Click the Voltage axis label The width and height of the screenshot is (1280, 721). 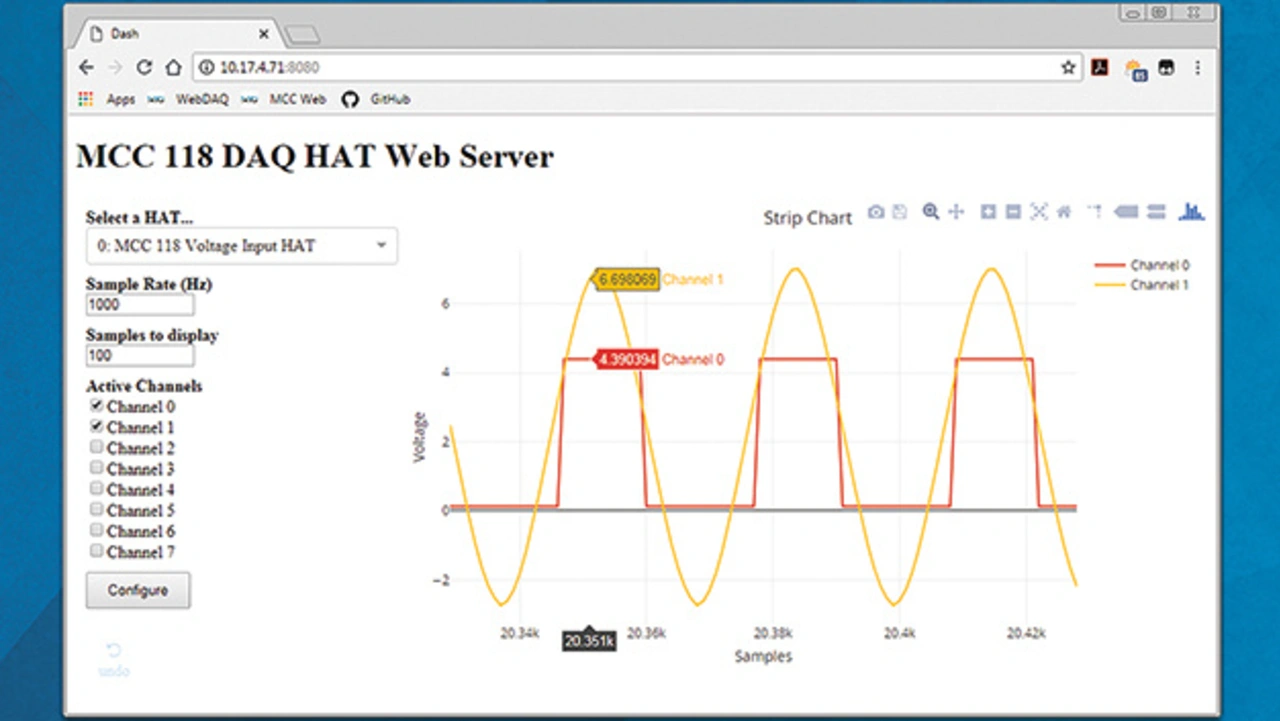[x=420, y=437]
